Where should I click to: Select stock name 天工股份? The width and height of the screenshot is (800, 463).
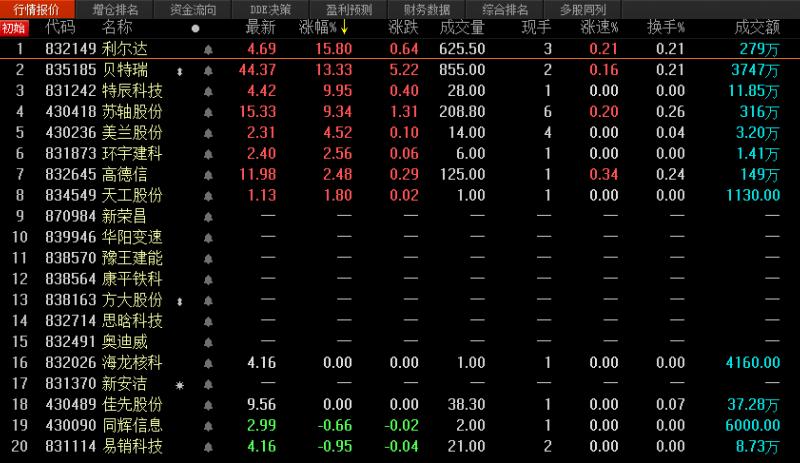[x=132, y=196]
